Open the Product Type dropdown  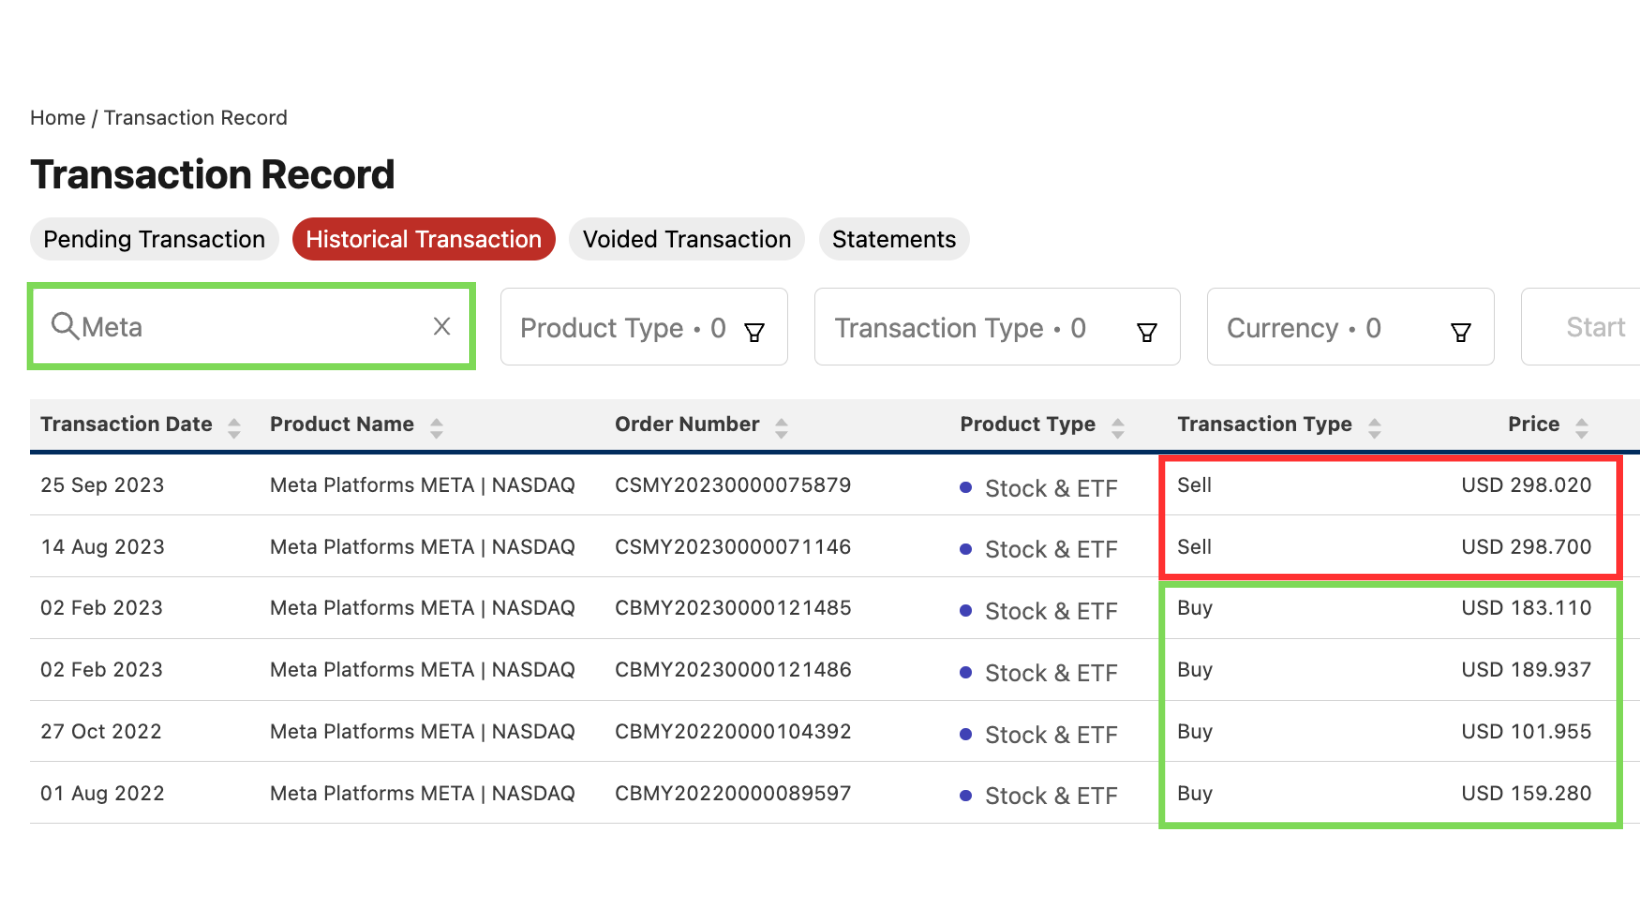(644, 327)
